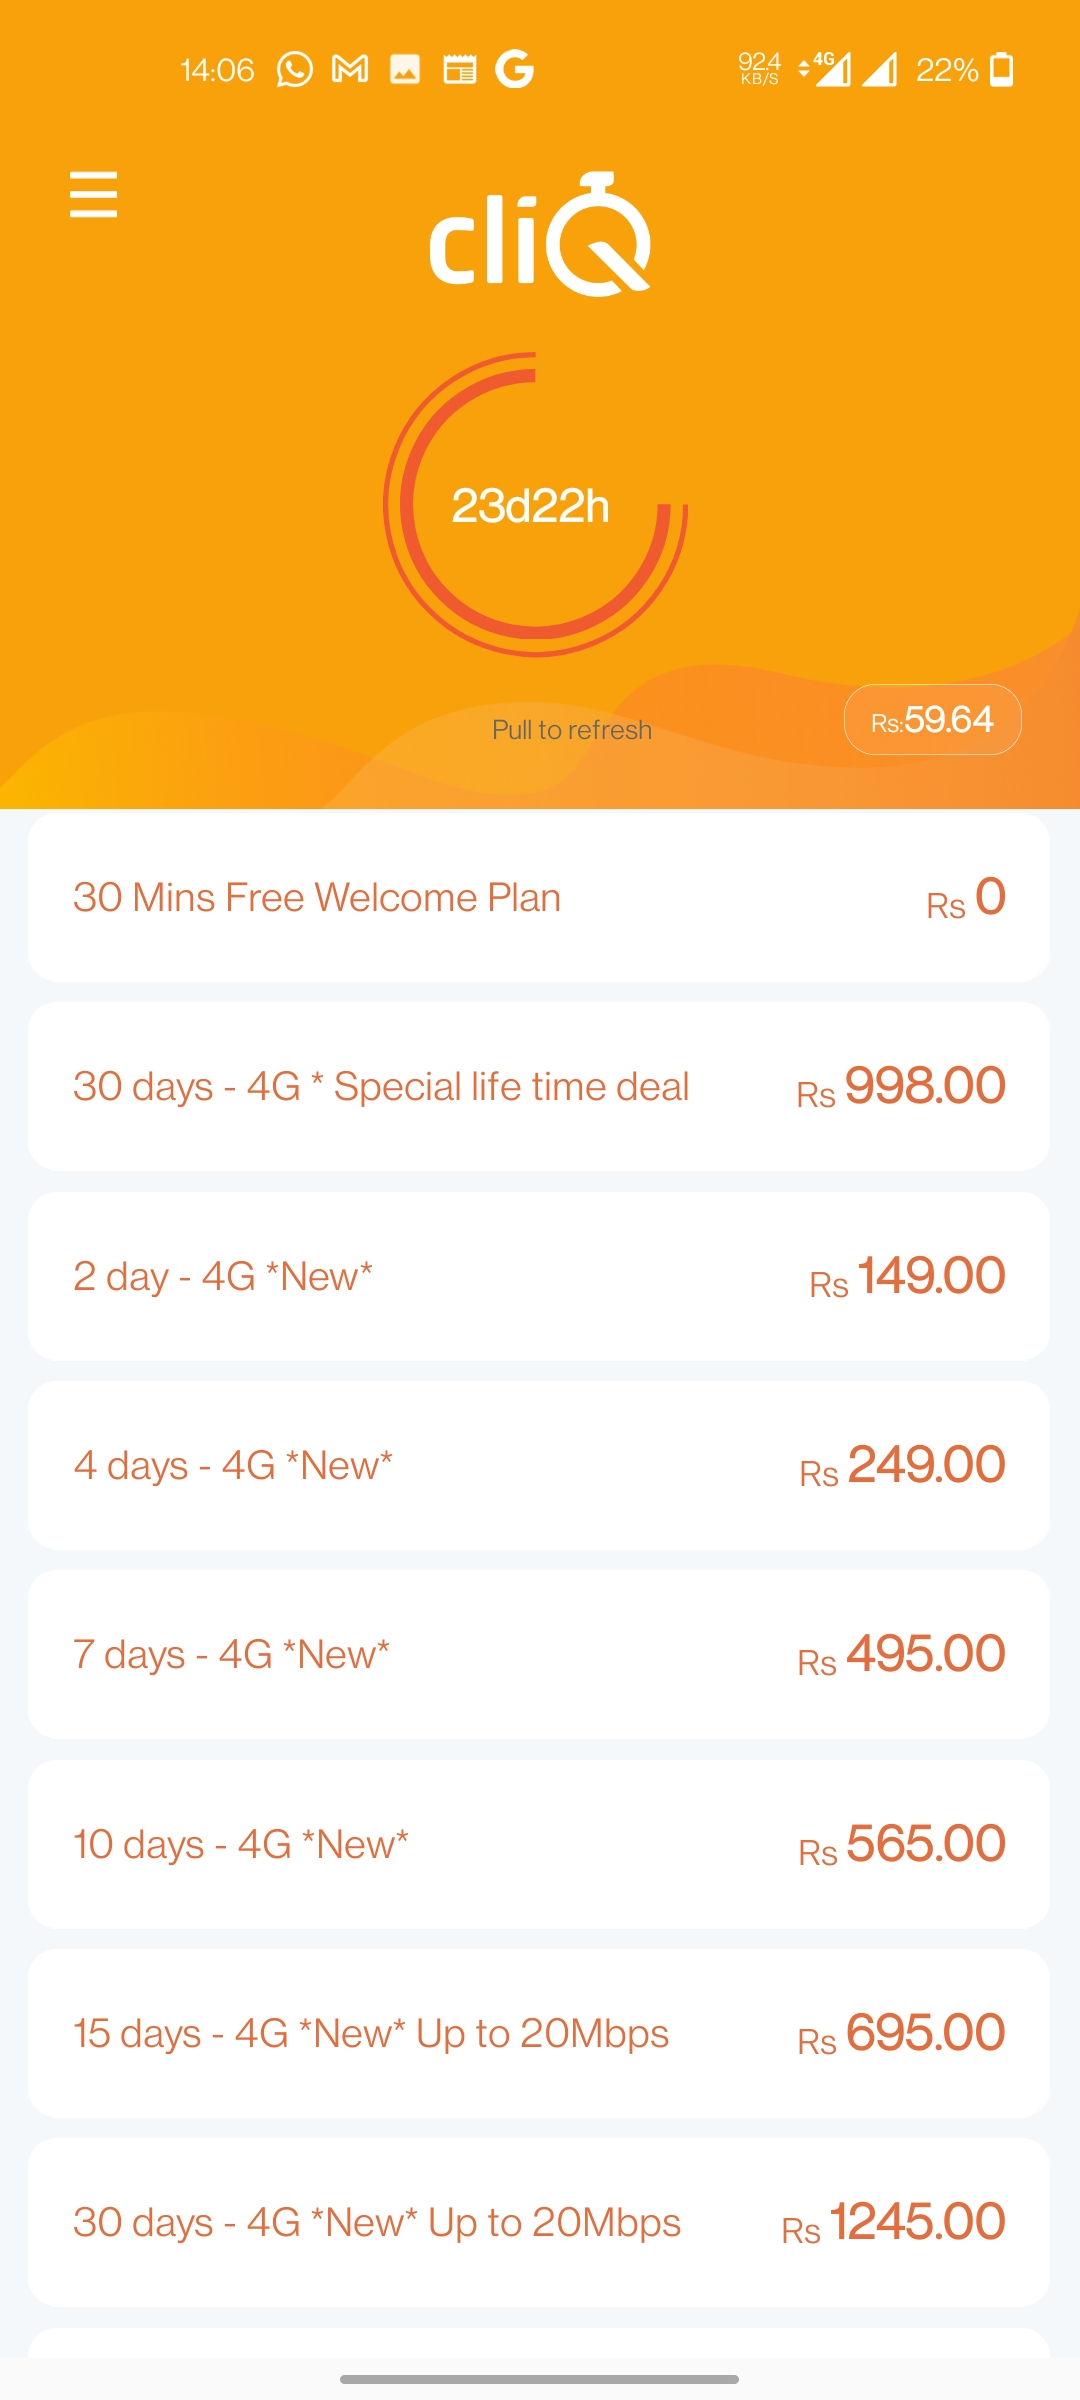Select 15 days 4G Up to 20Mbps

pyautogui.click(x=539, y=2033)
